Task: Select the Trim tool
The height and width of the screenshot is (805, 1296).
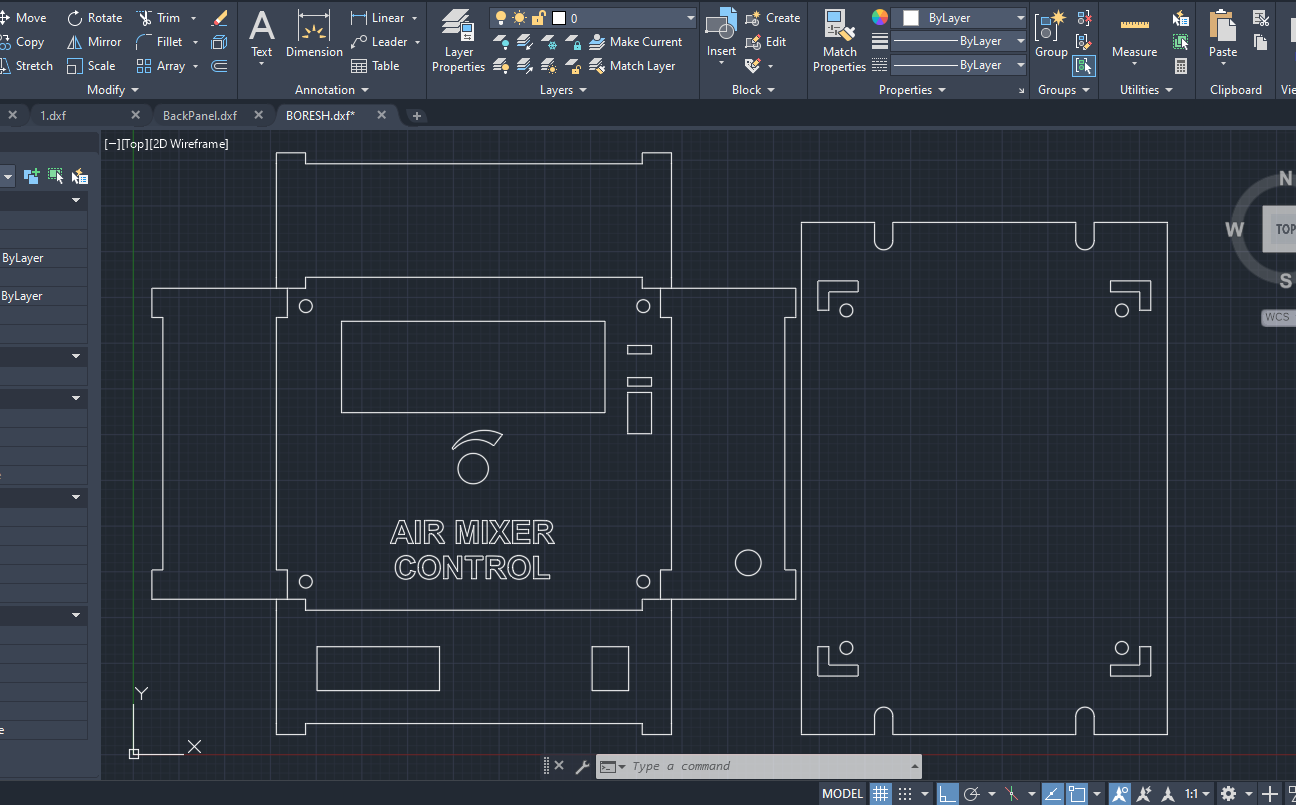Action: 159,18
